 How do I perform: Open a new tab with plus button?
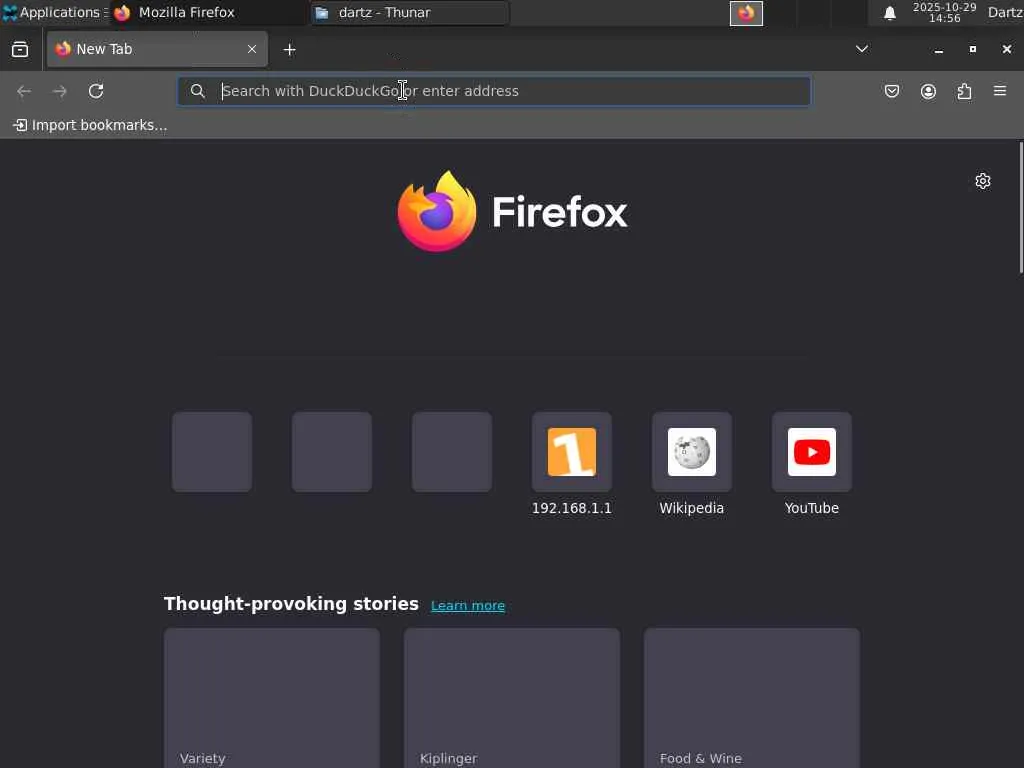click(289, 50)
